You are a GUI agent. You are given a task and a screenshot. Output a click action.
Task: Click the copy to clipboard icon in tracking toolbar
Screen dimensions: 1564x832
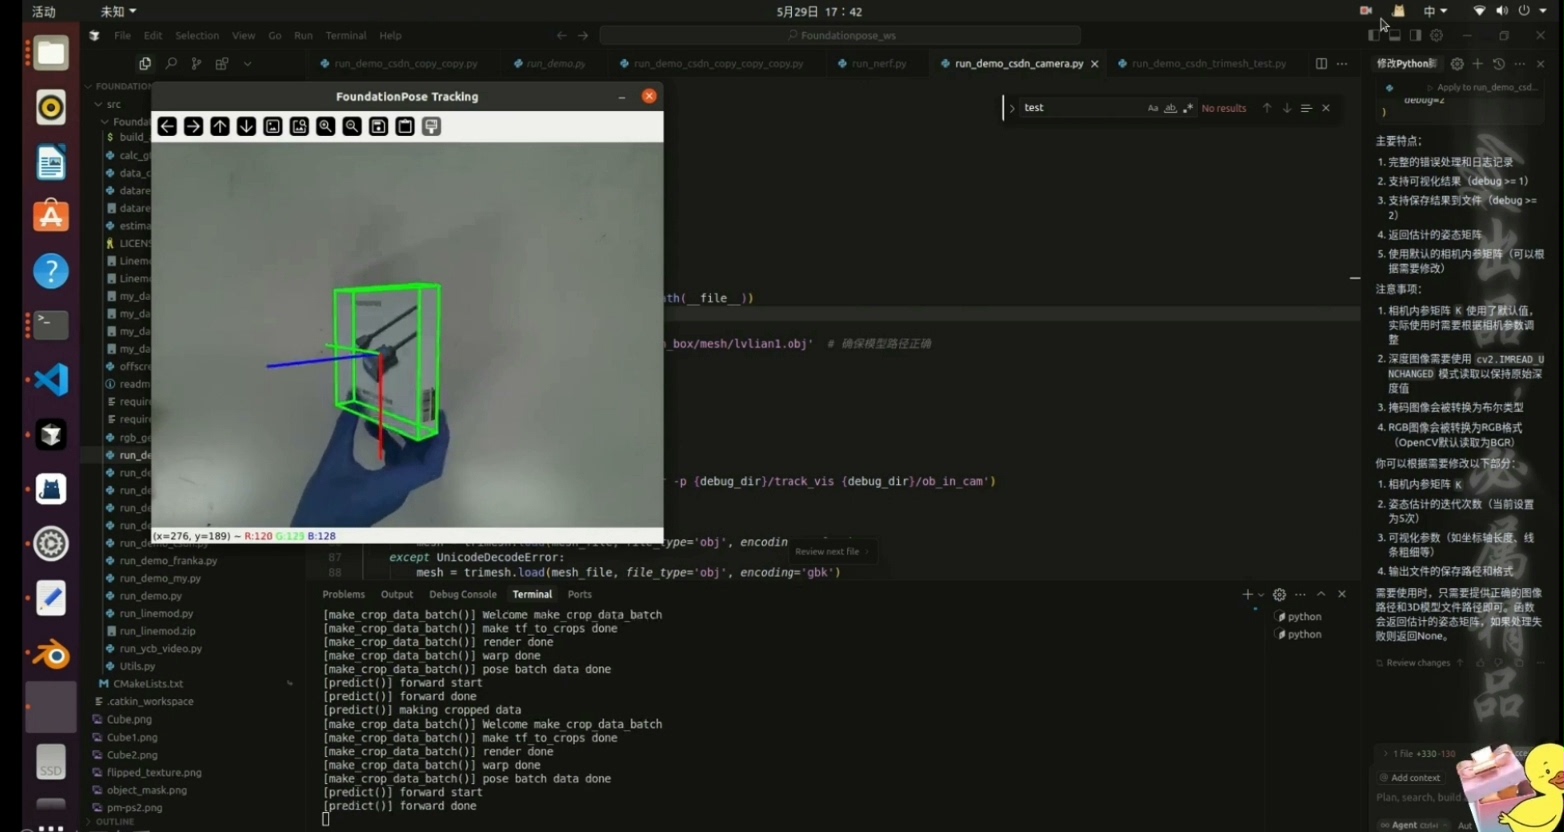[x=405, y=126]
